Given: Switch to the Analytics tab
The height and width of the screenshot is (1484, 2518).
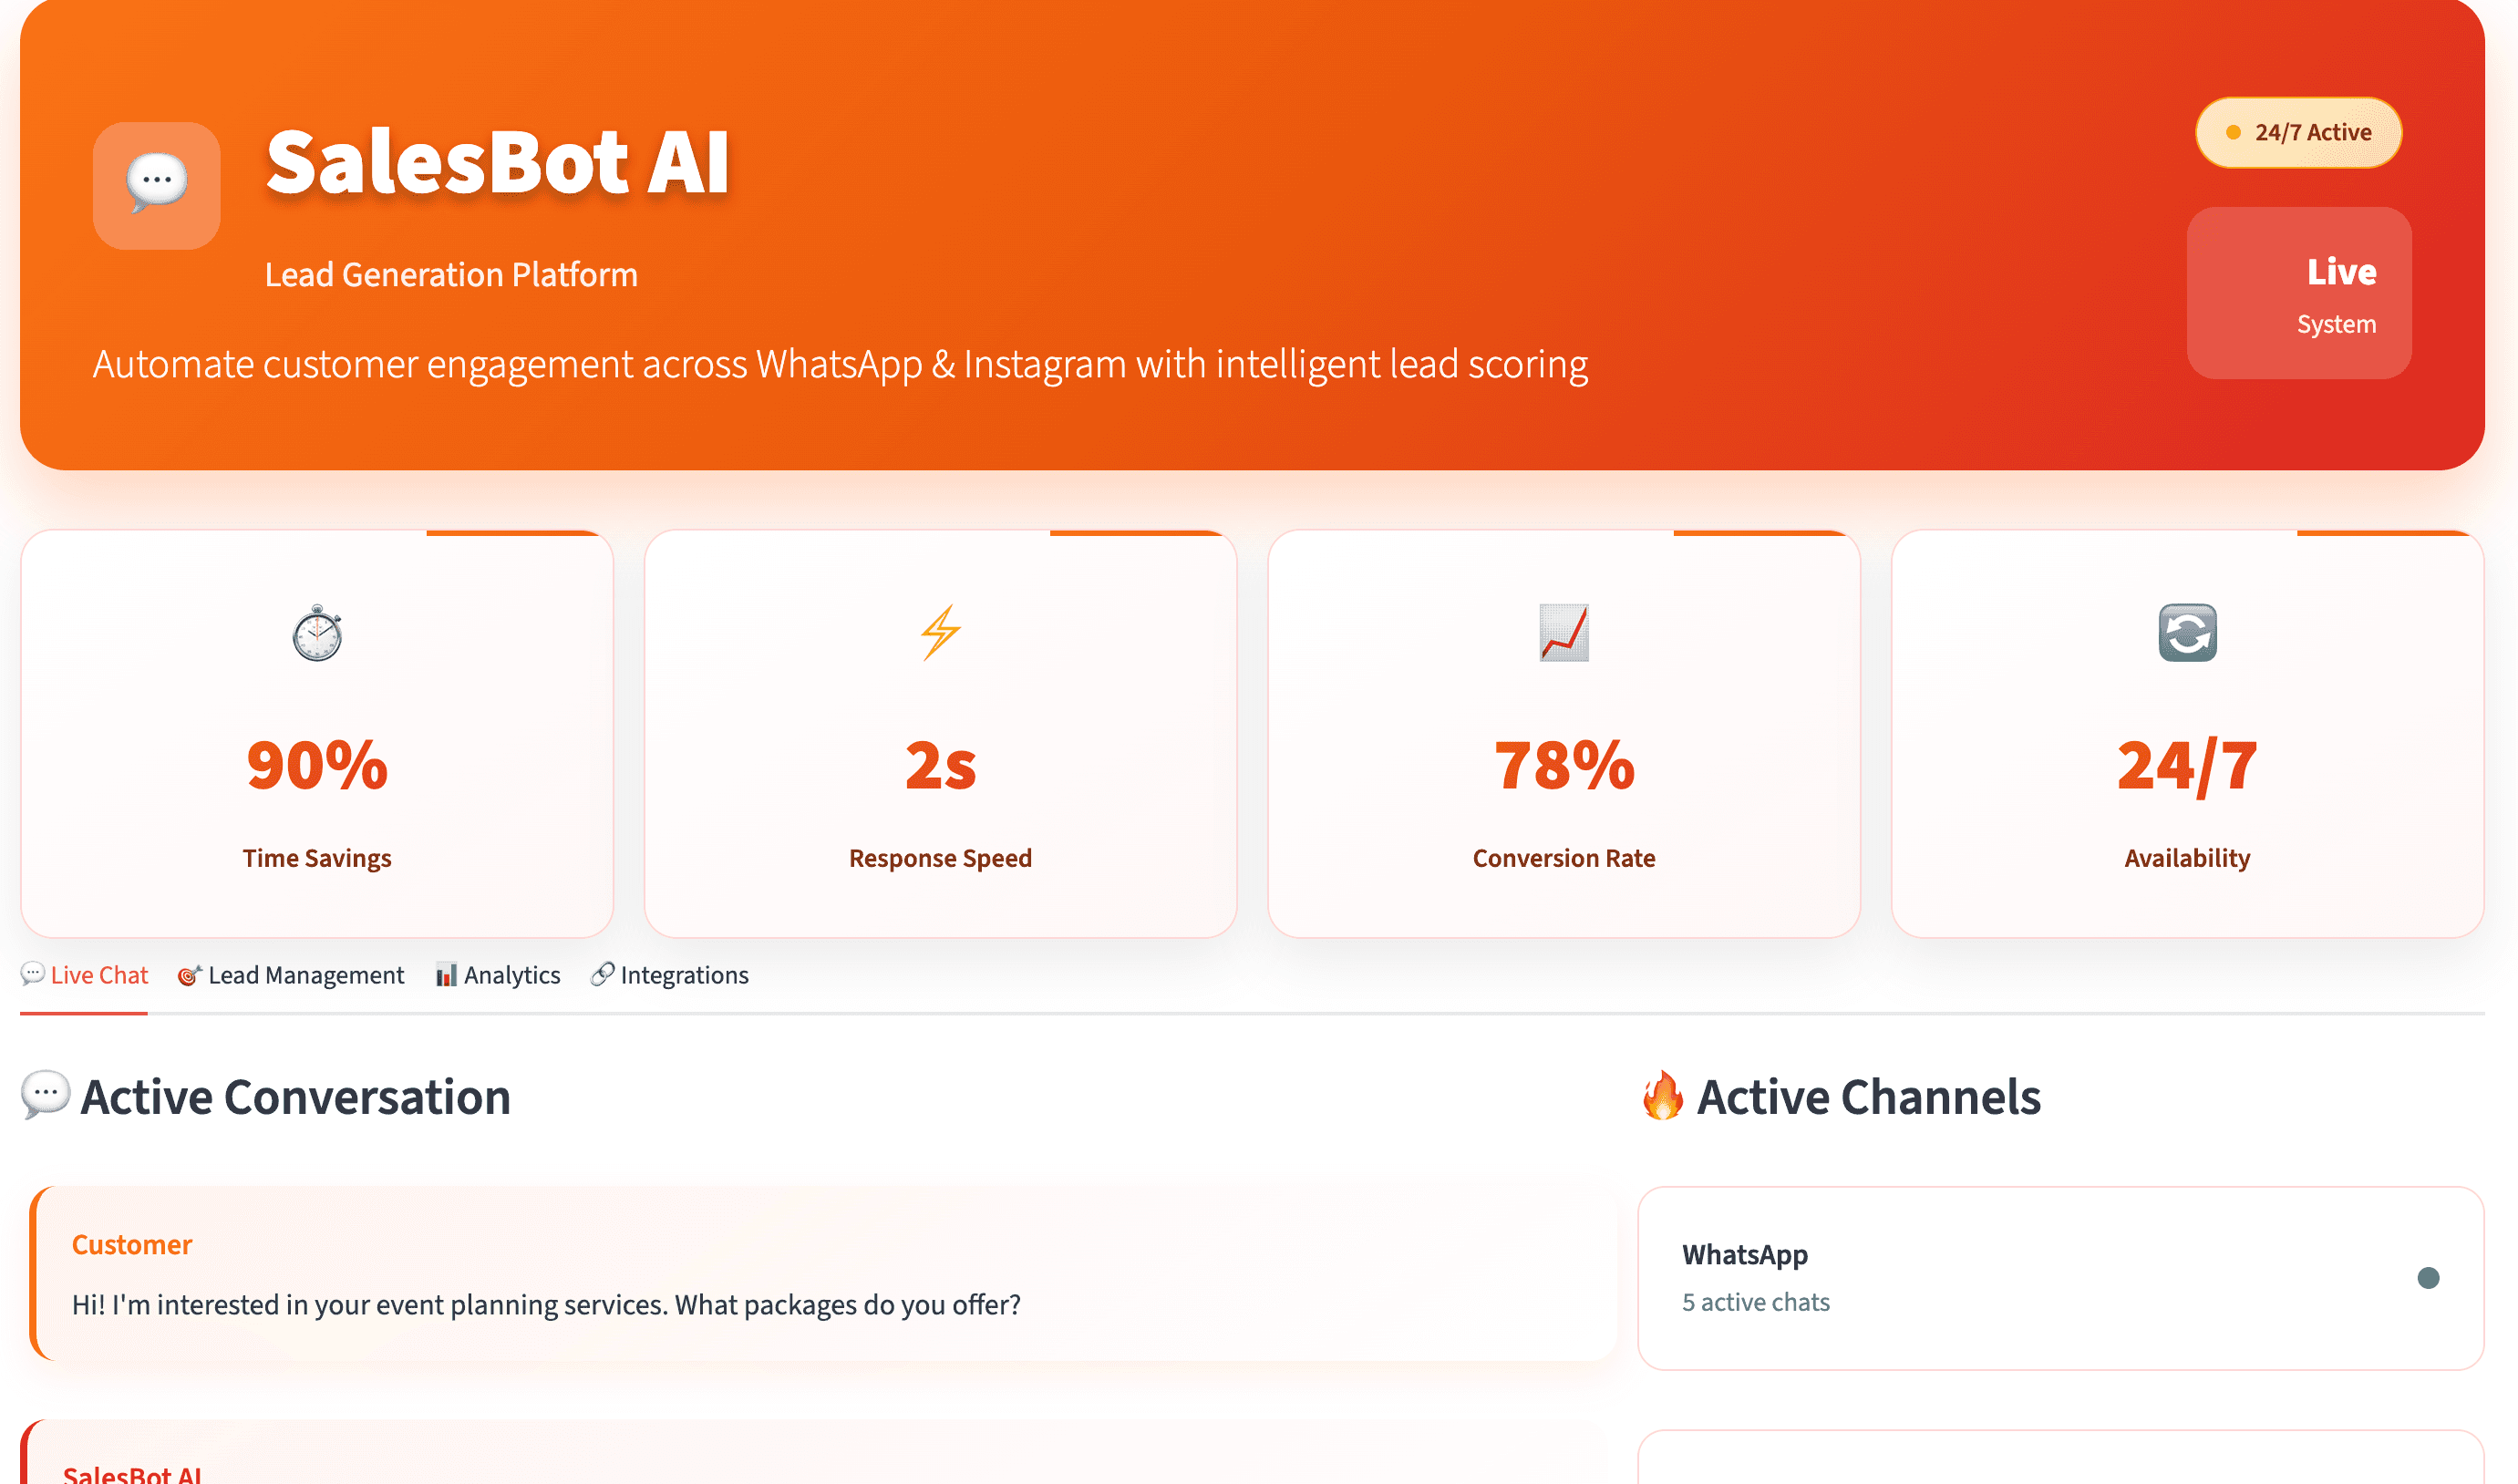Looking at the screenshot, I should (x=498, y=975).
